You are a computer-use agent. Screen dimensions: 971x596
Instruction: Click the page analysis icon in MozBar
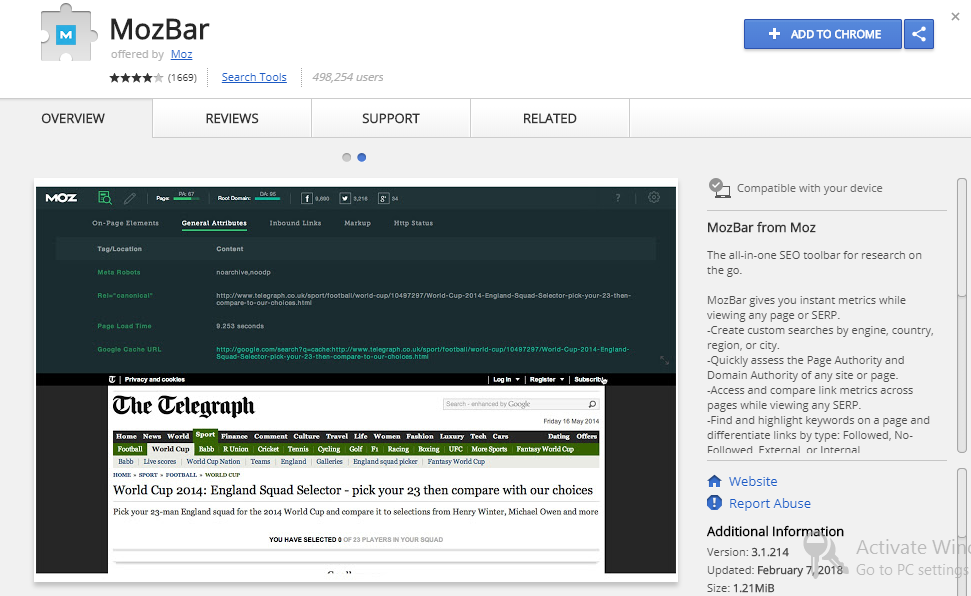(x=105, y=198)
